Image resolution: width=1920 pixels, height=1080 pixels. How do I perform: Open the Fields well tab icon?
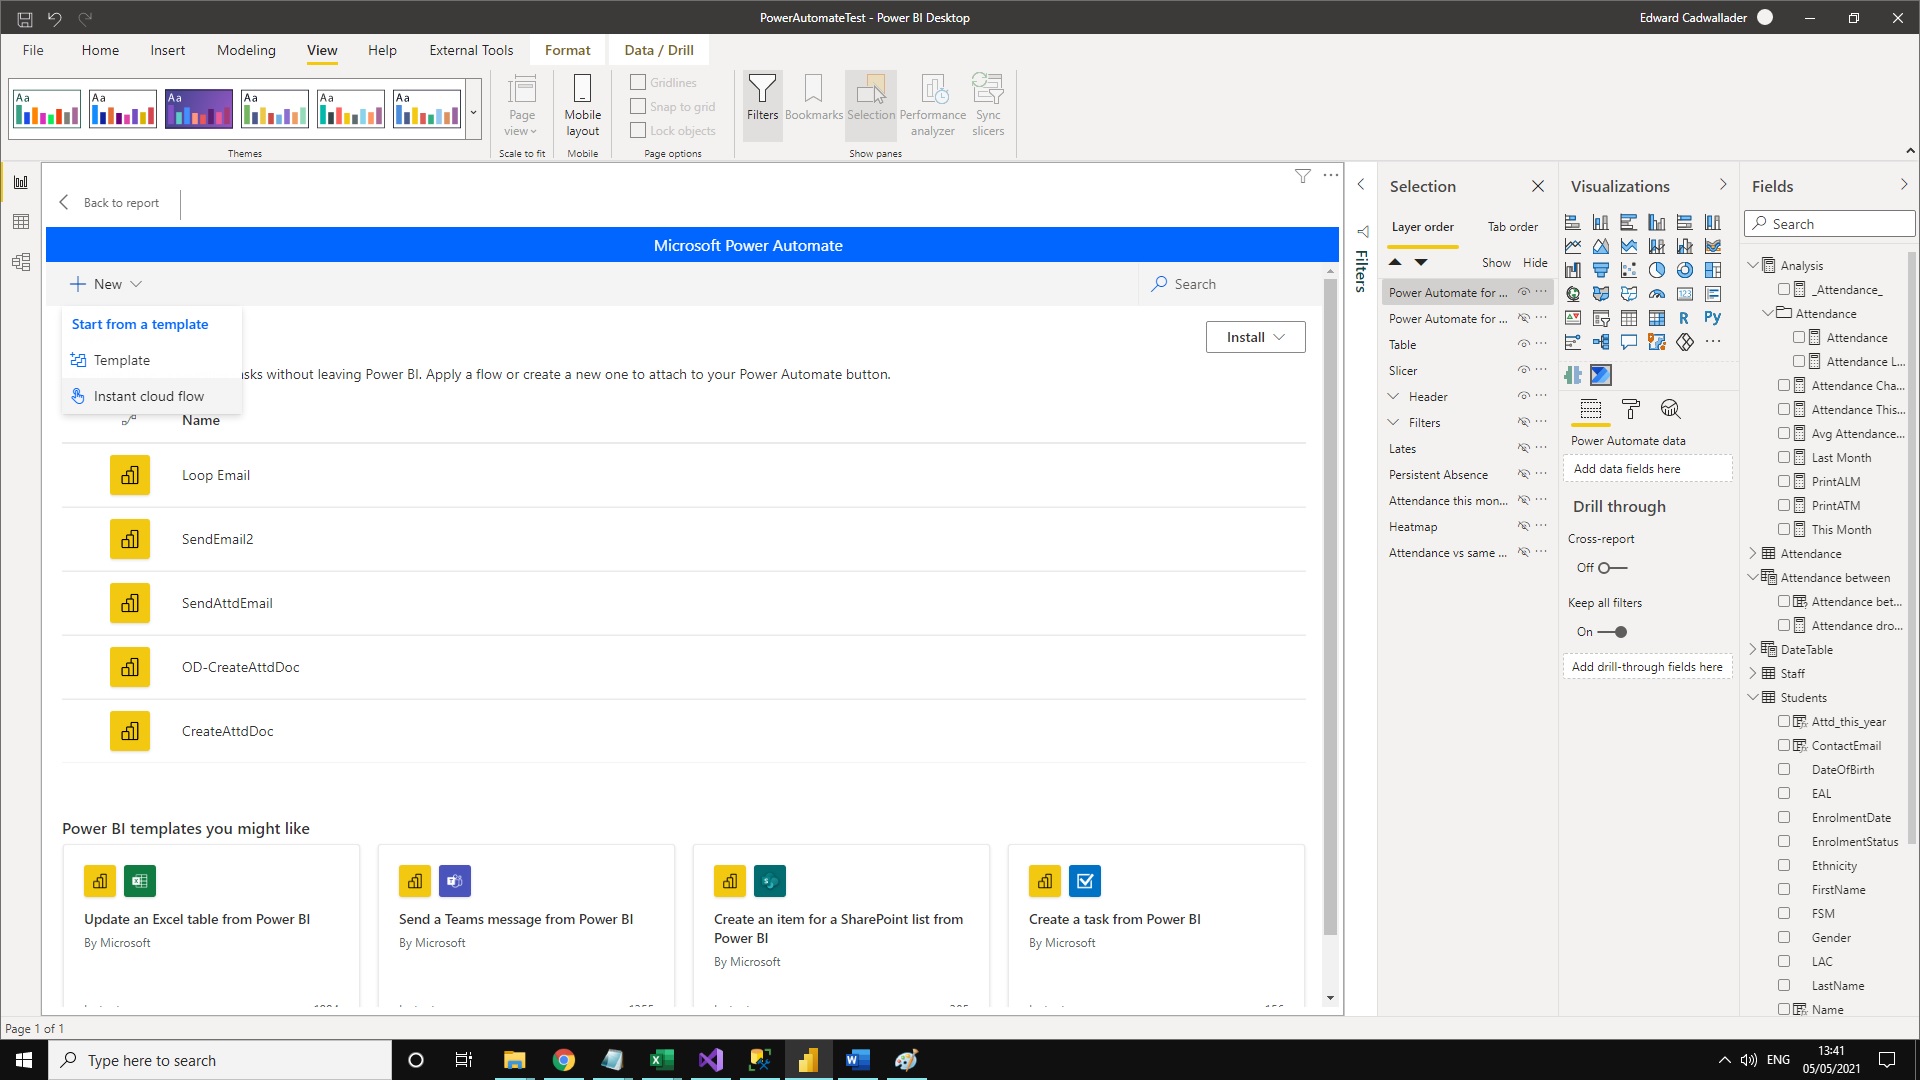[x=1591, y=409]
